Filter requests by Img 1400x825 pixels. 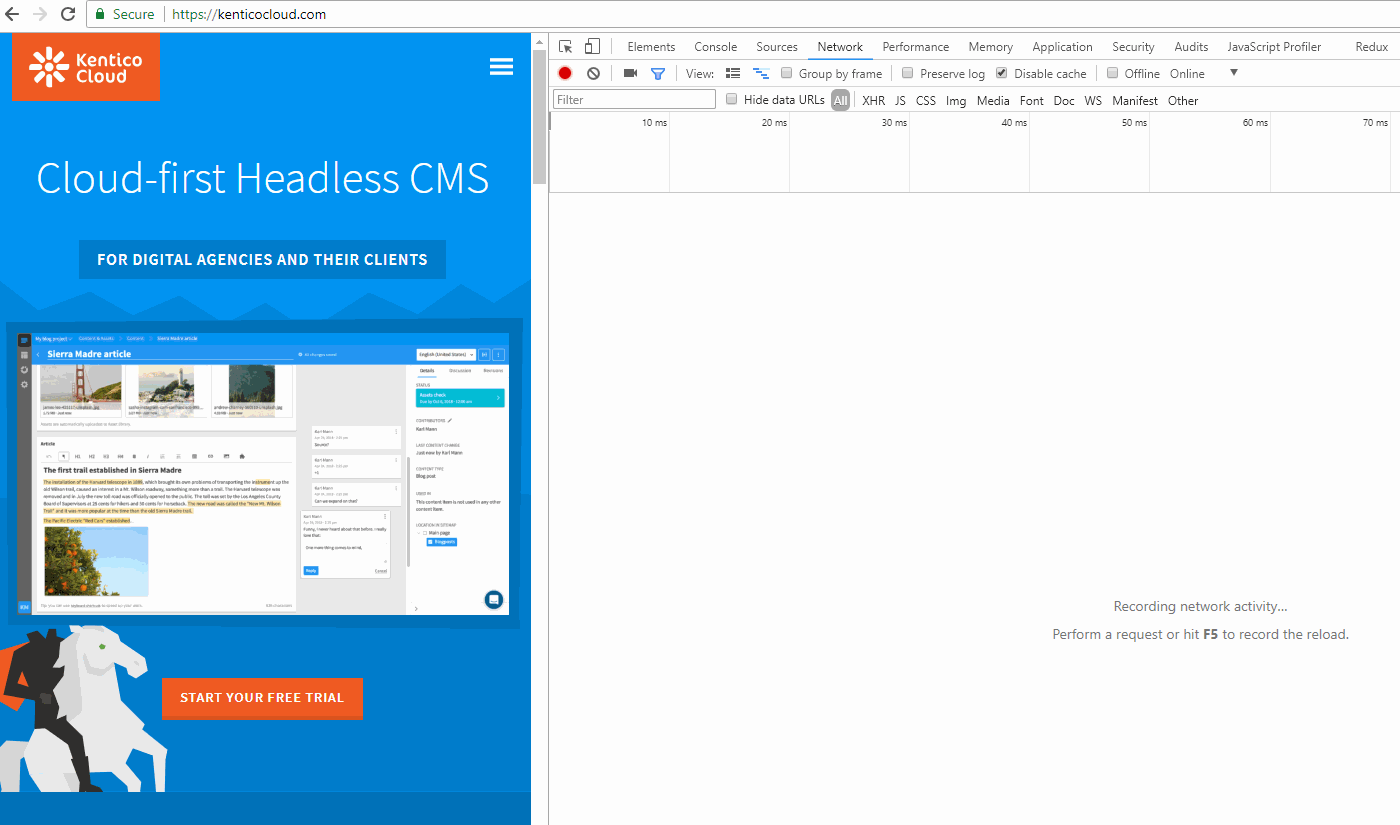click(956, 100)
